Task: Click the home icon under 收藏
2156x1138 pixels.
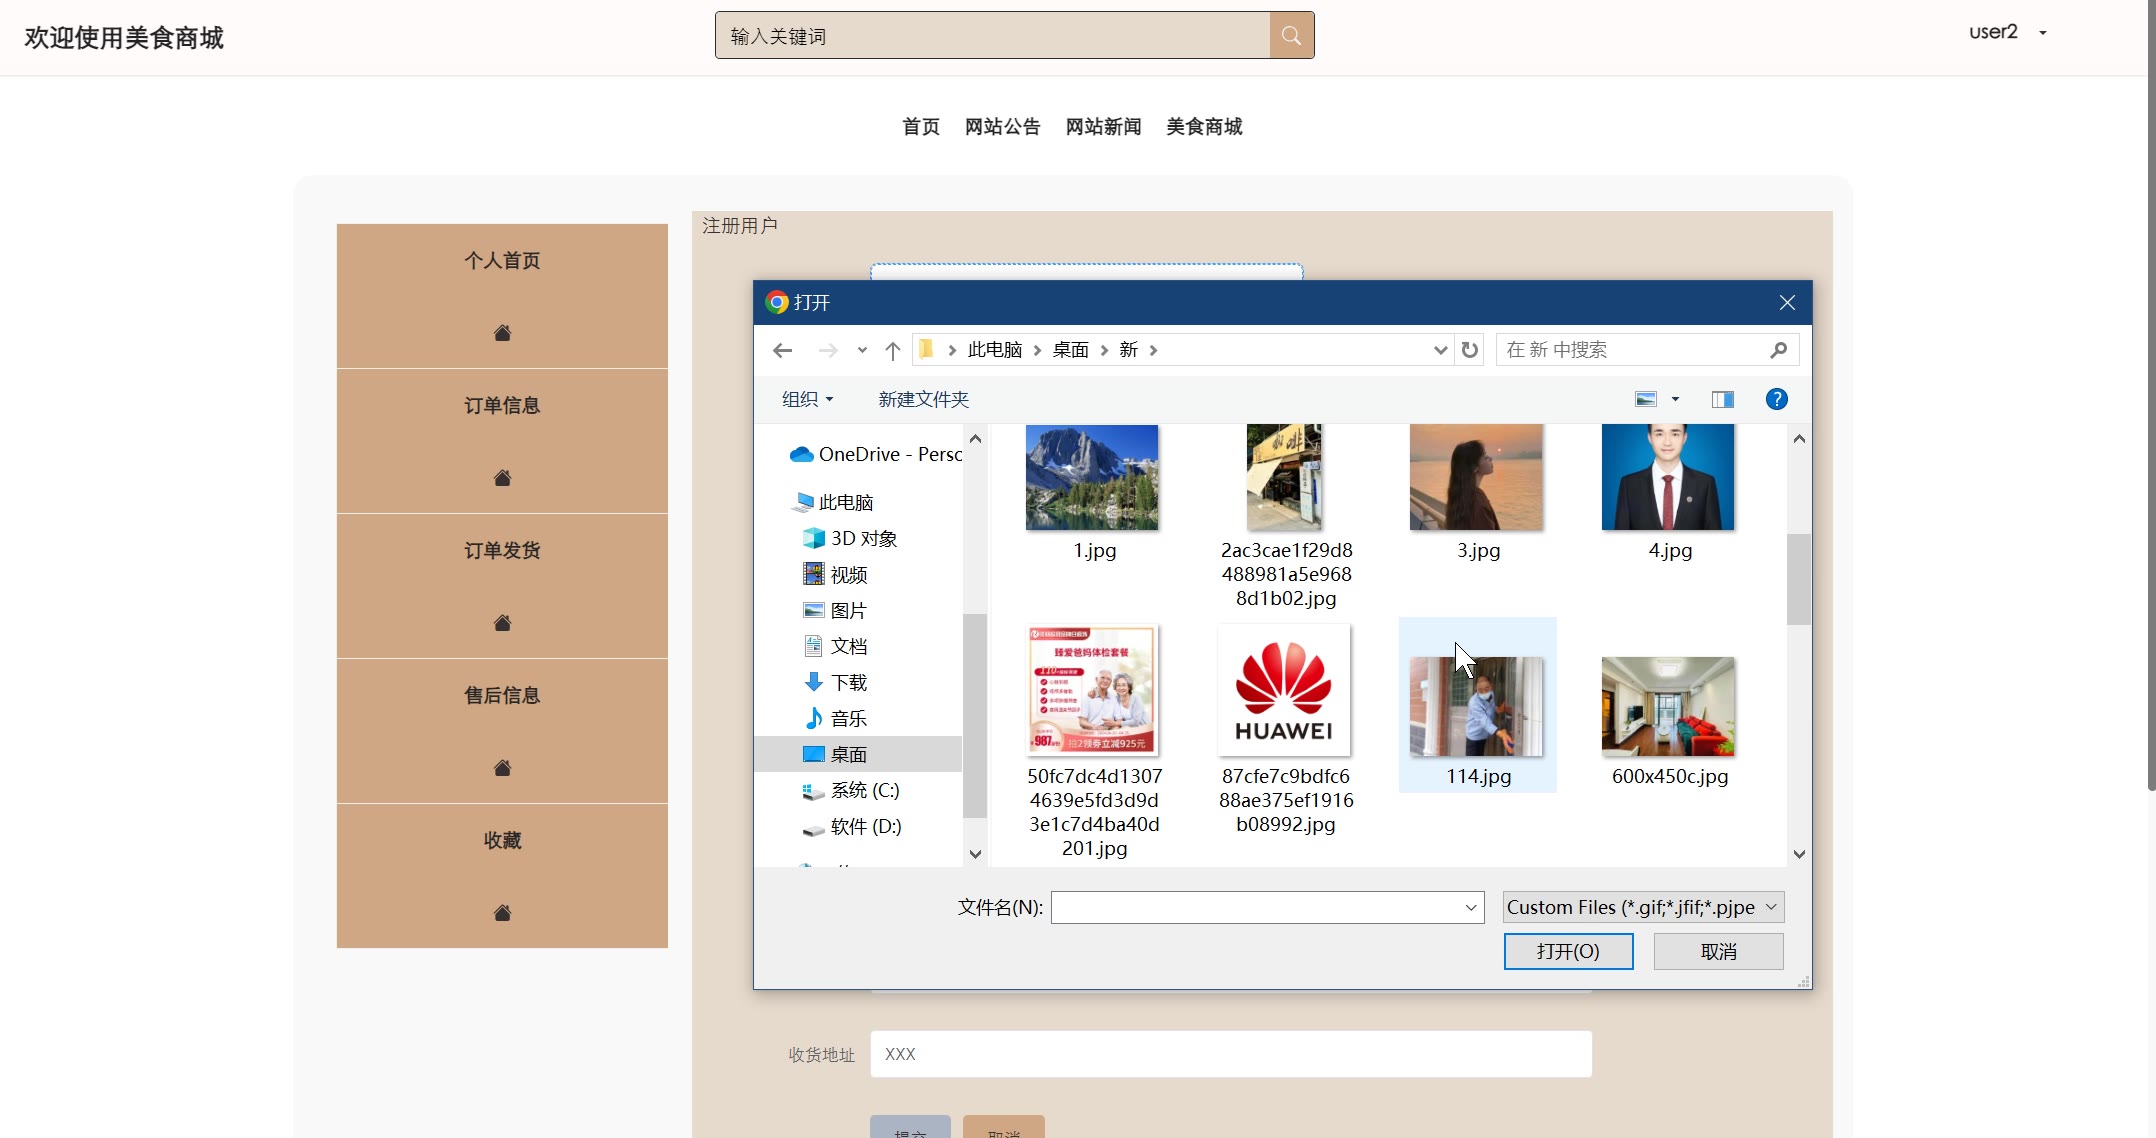Action: click(502, 913)
